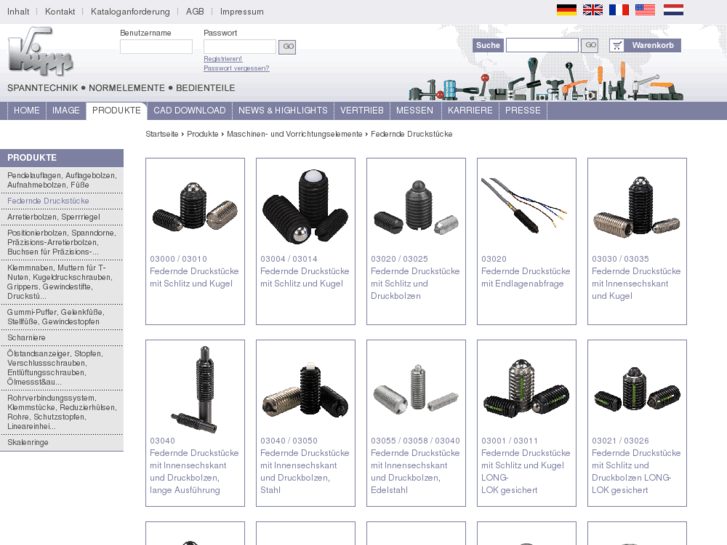
Task: Open product image for 03020 / 03025
Action: [416, 207]
